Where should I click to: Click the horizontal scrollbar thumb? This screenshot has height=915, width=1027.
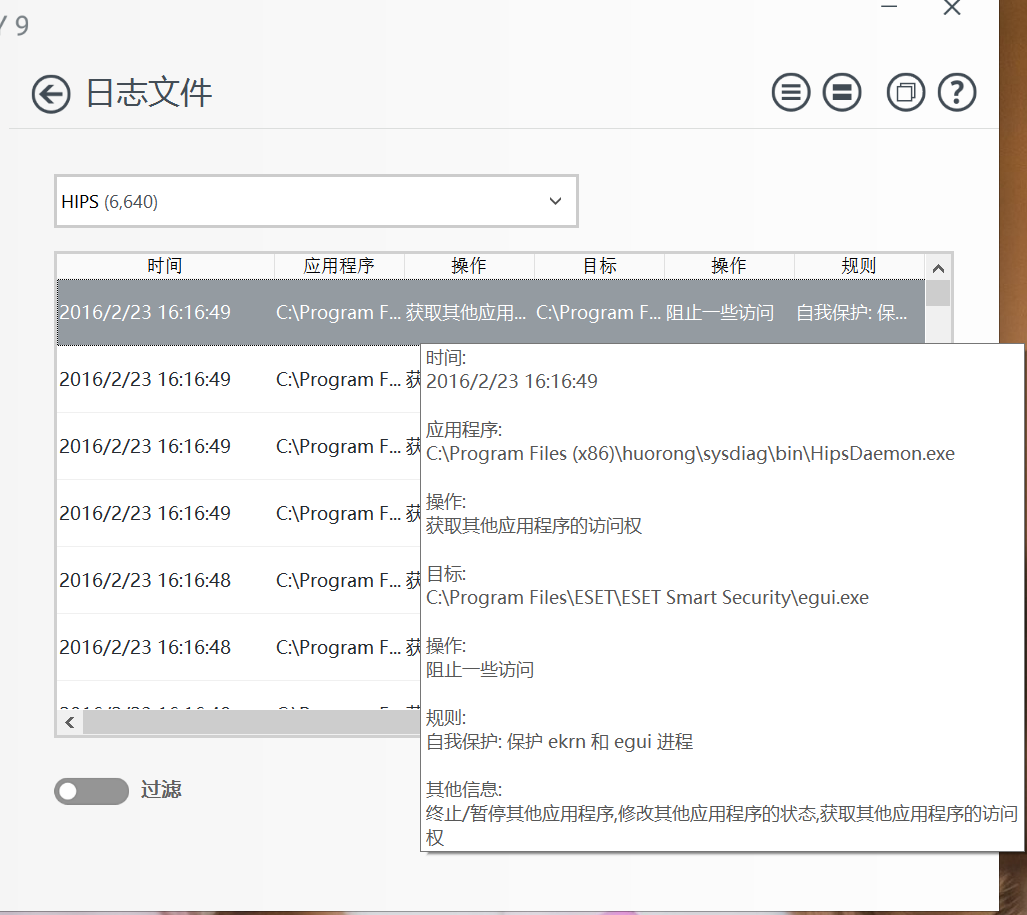250,721
